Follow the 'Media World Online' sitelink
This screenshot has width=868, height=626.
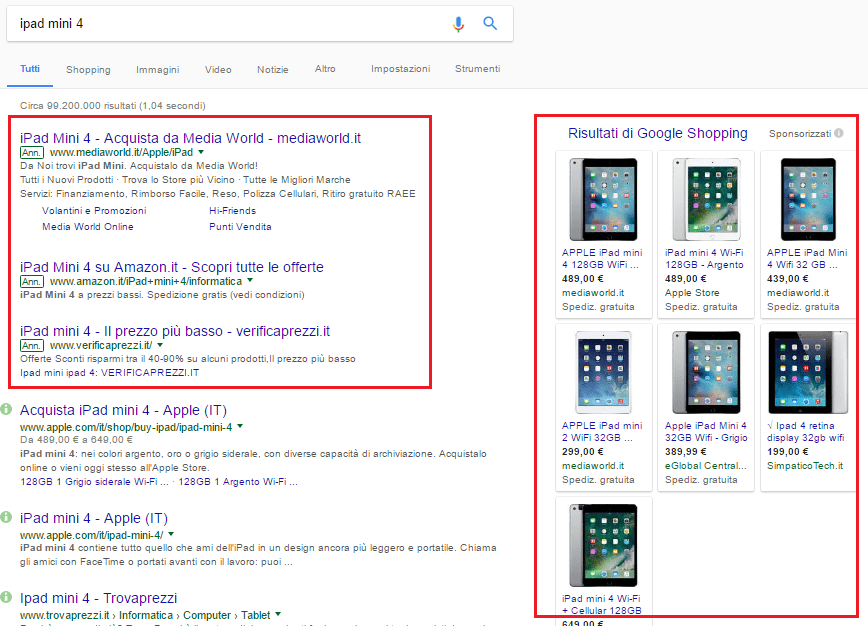click(x=88, y=227)
